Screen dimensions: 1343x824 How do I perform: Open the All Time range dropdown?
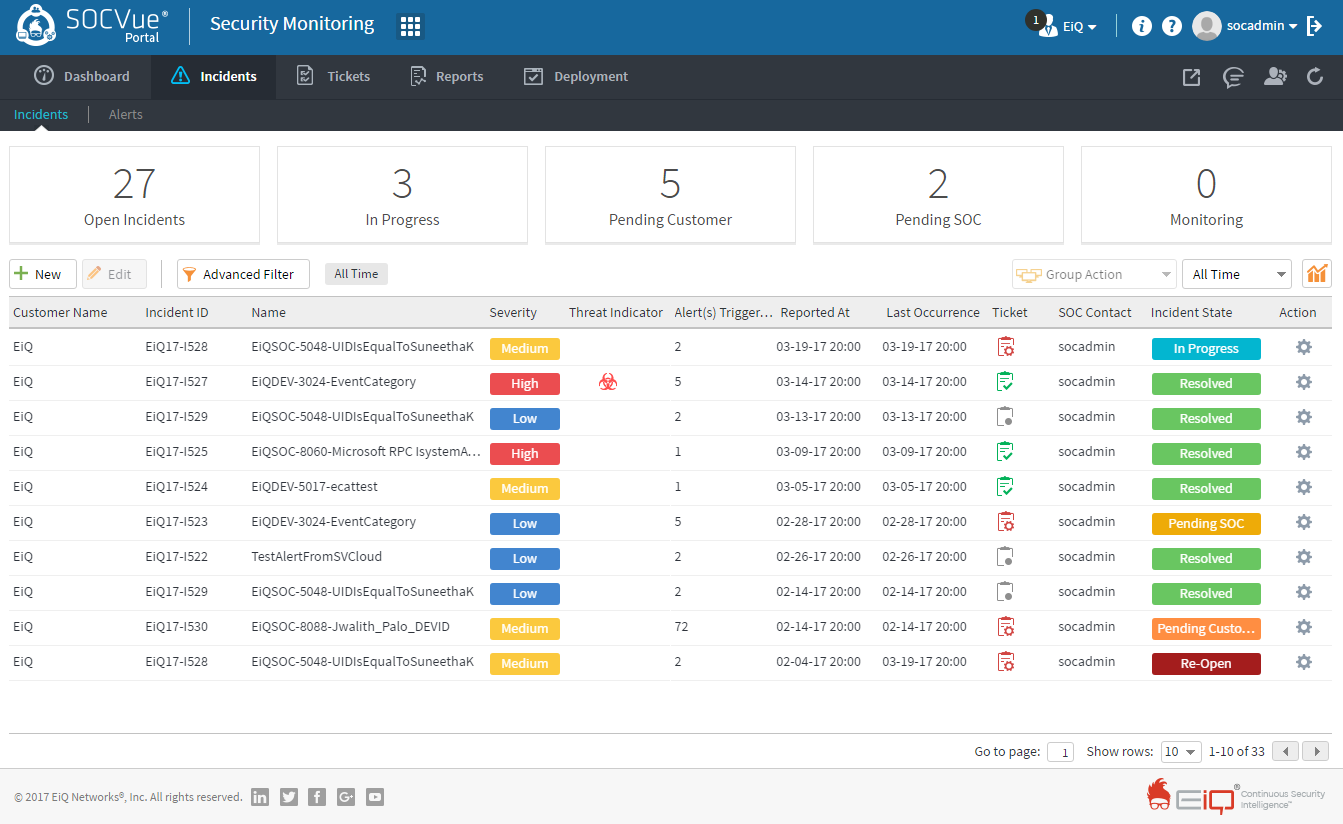(x=1236, y=274)
